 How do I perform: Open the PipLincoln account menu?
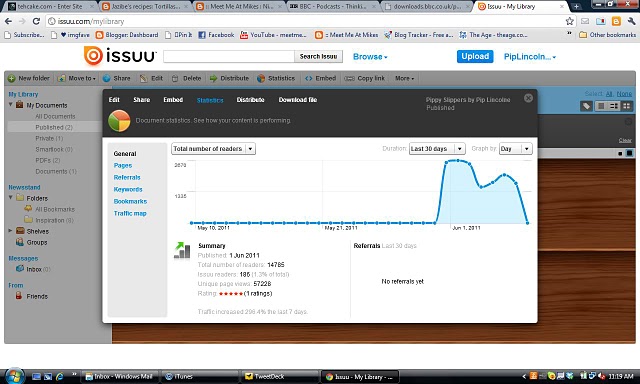click(530, 57)
